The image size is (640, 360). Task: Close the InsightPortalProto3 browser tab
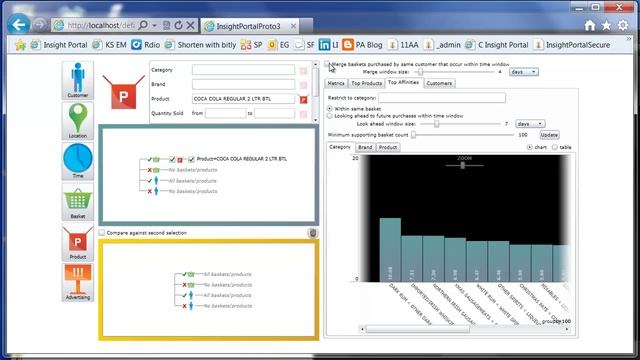293,26
